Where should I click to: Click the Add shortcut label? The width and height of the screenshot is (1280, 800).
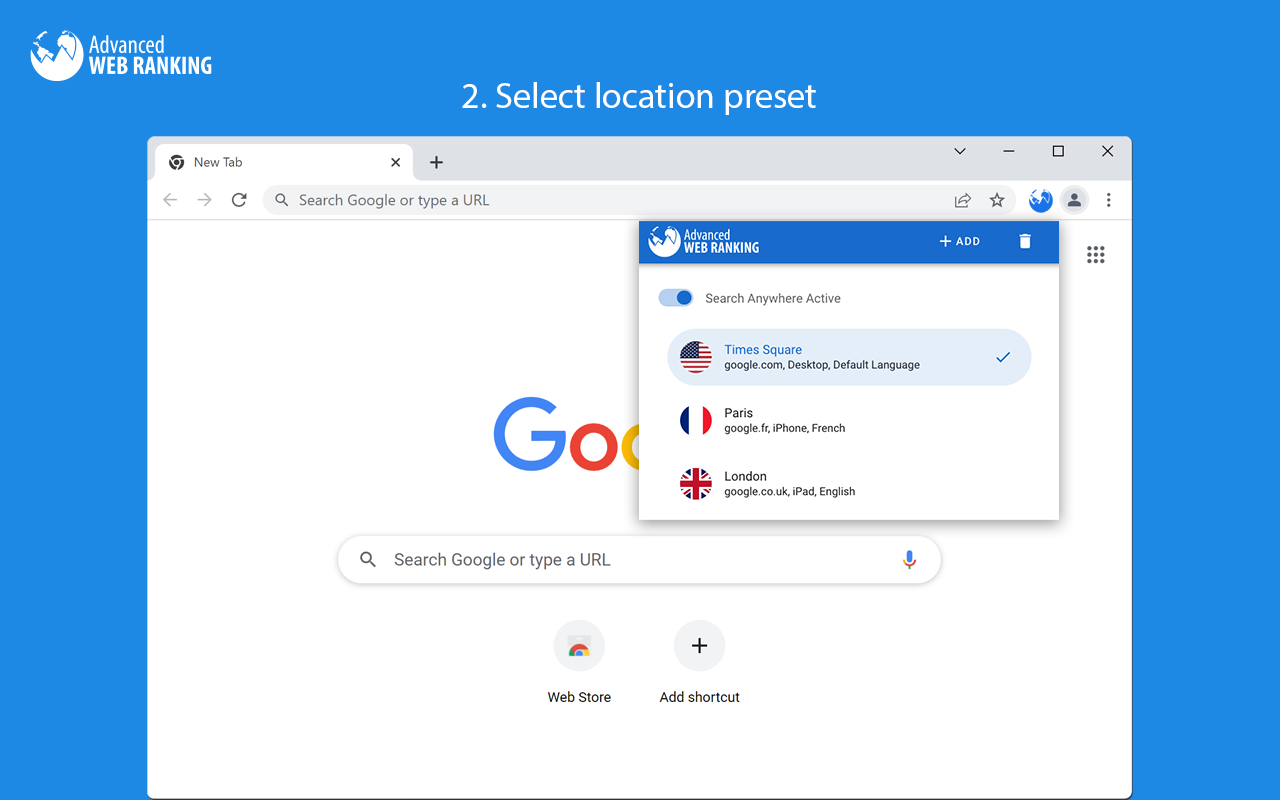[x=700, y=697]
